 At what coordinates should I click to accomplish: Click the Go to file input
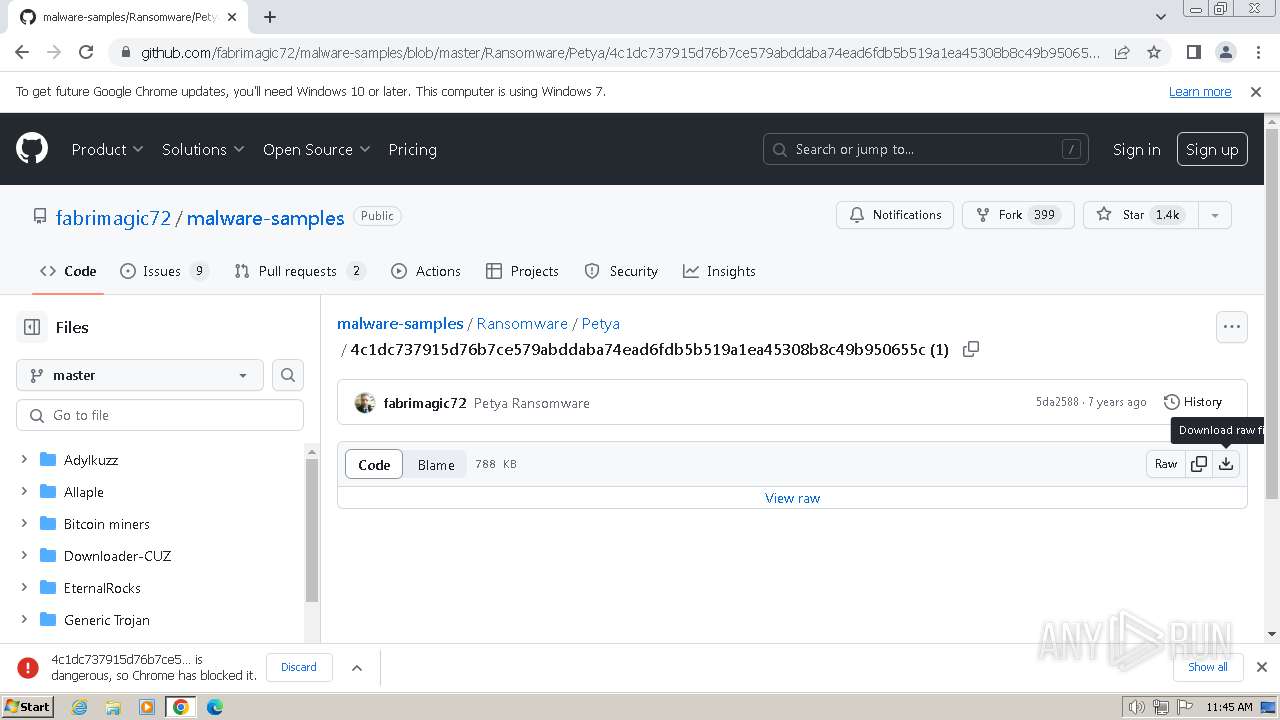click(x=160, y=415)
